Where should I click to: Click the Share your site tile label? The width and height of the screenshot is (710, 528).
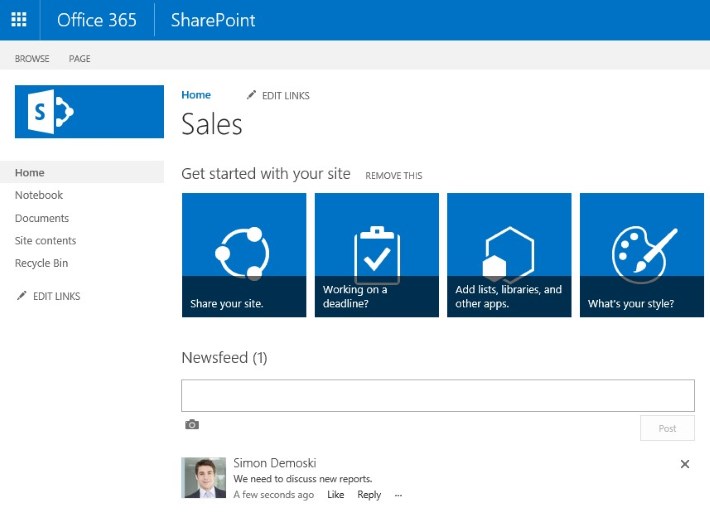click(226, 303)
